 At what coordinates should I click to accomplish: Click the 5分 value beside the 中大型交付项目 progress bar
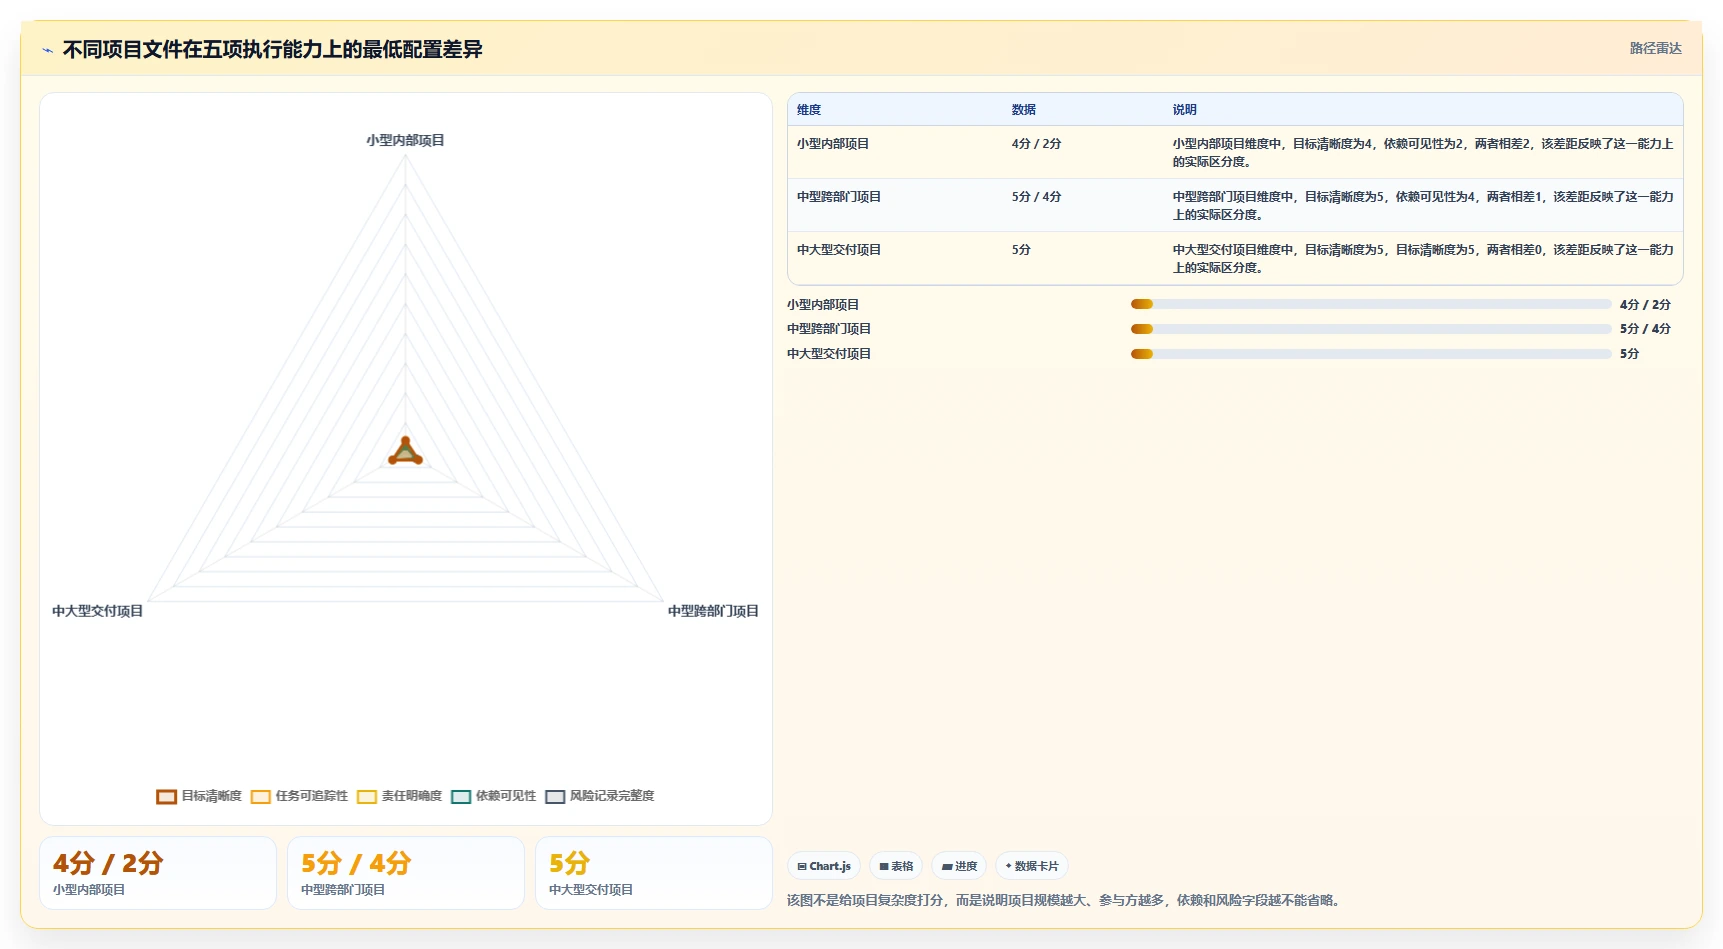1629,354
